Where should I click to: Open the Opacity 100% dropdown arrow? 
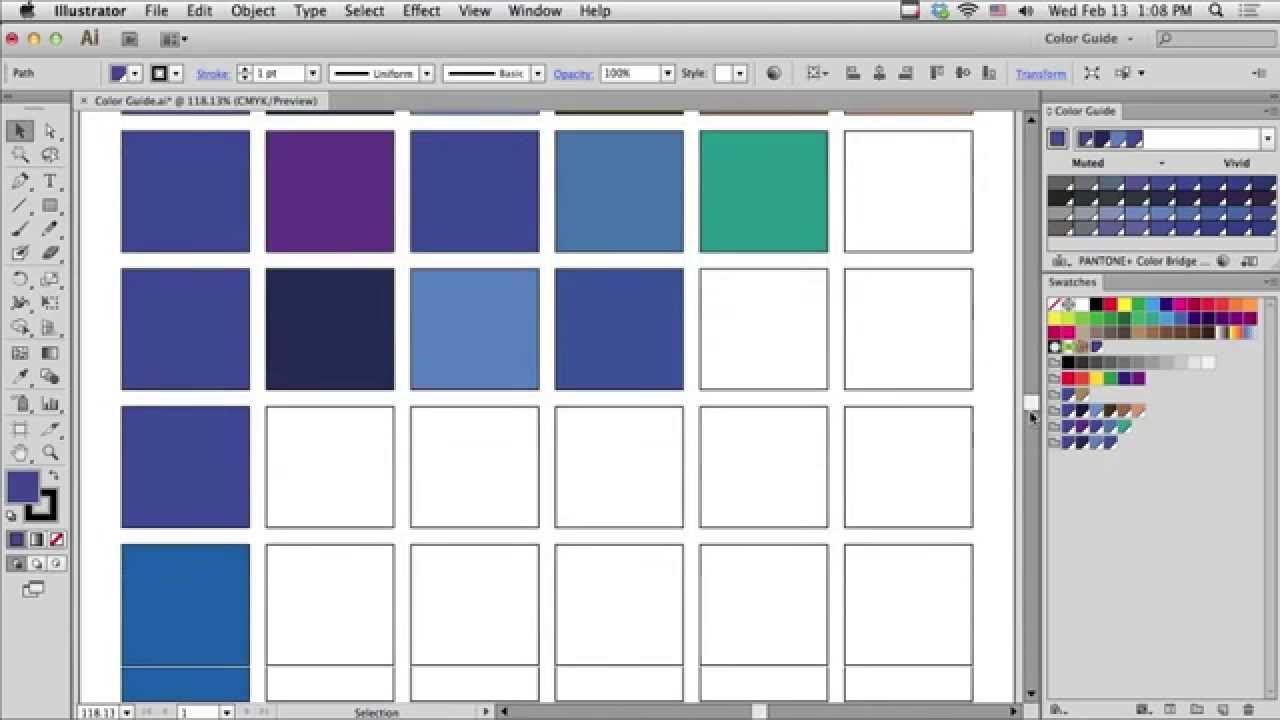click(667, 73)
